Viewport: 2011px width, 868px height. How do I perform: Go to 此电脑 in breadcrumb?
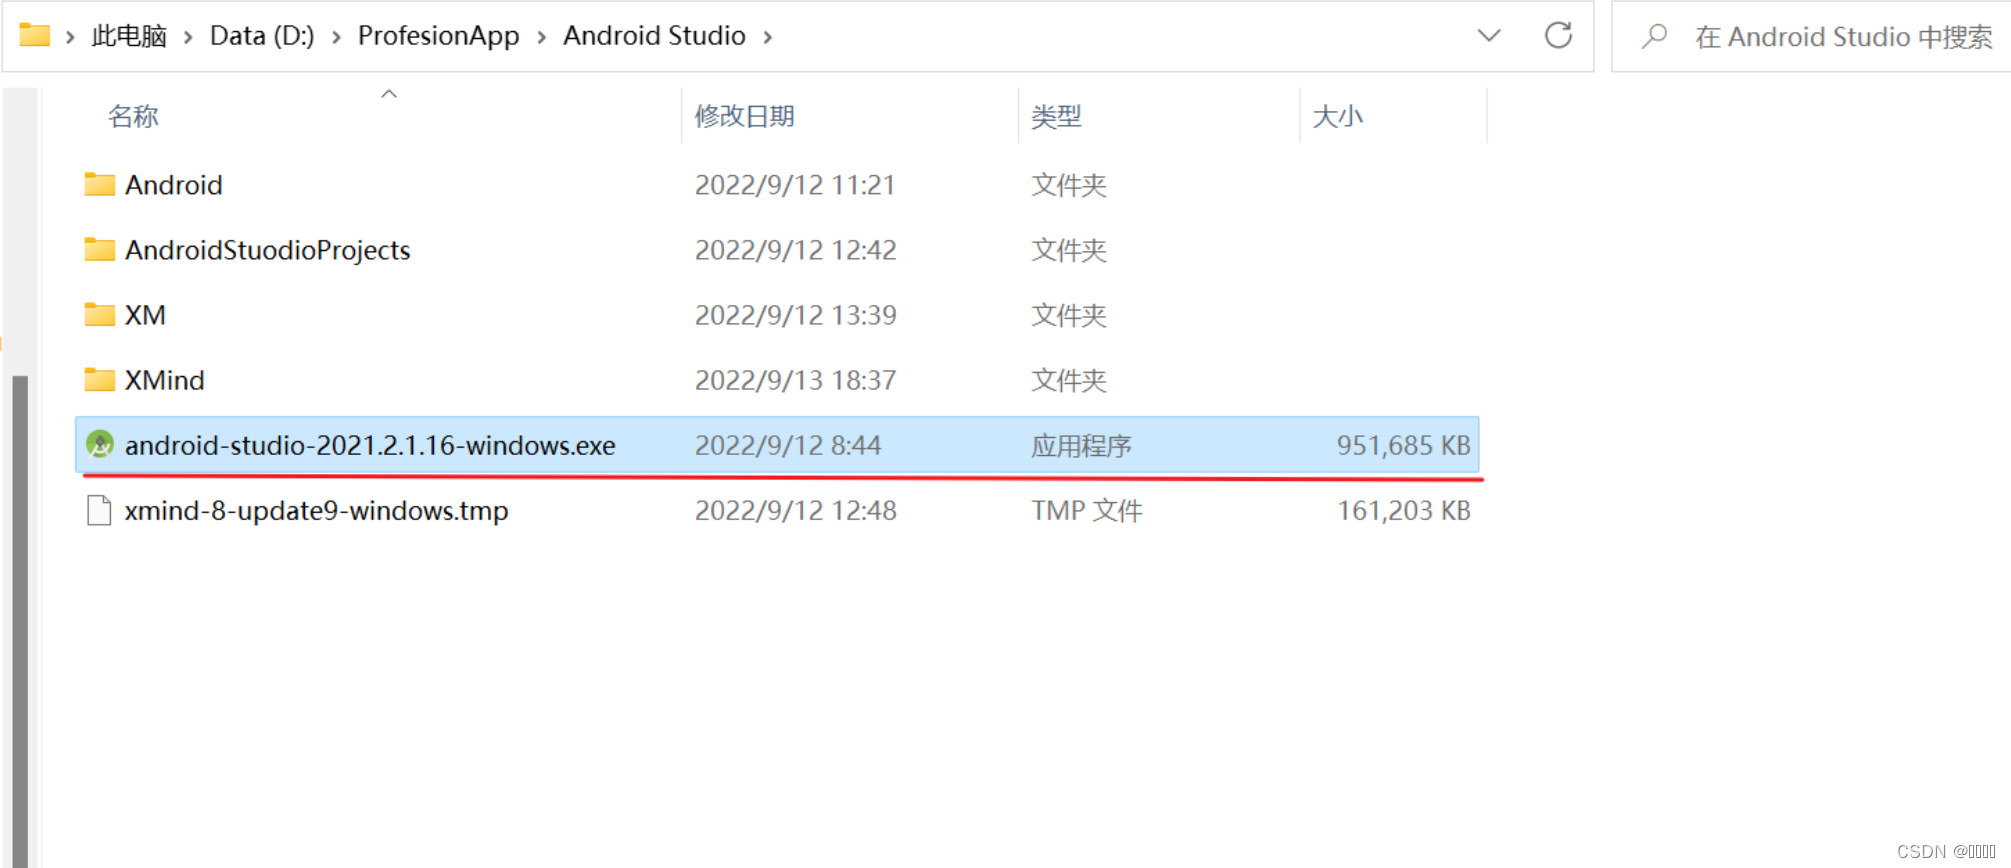pyautogui.click(x=129, y=36)
